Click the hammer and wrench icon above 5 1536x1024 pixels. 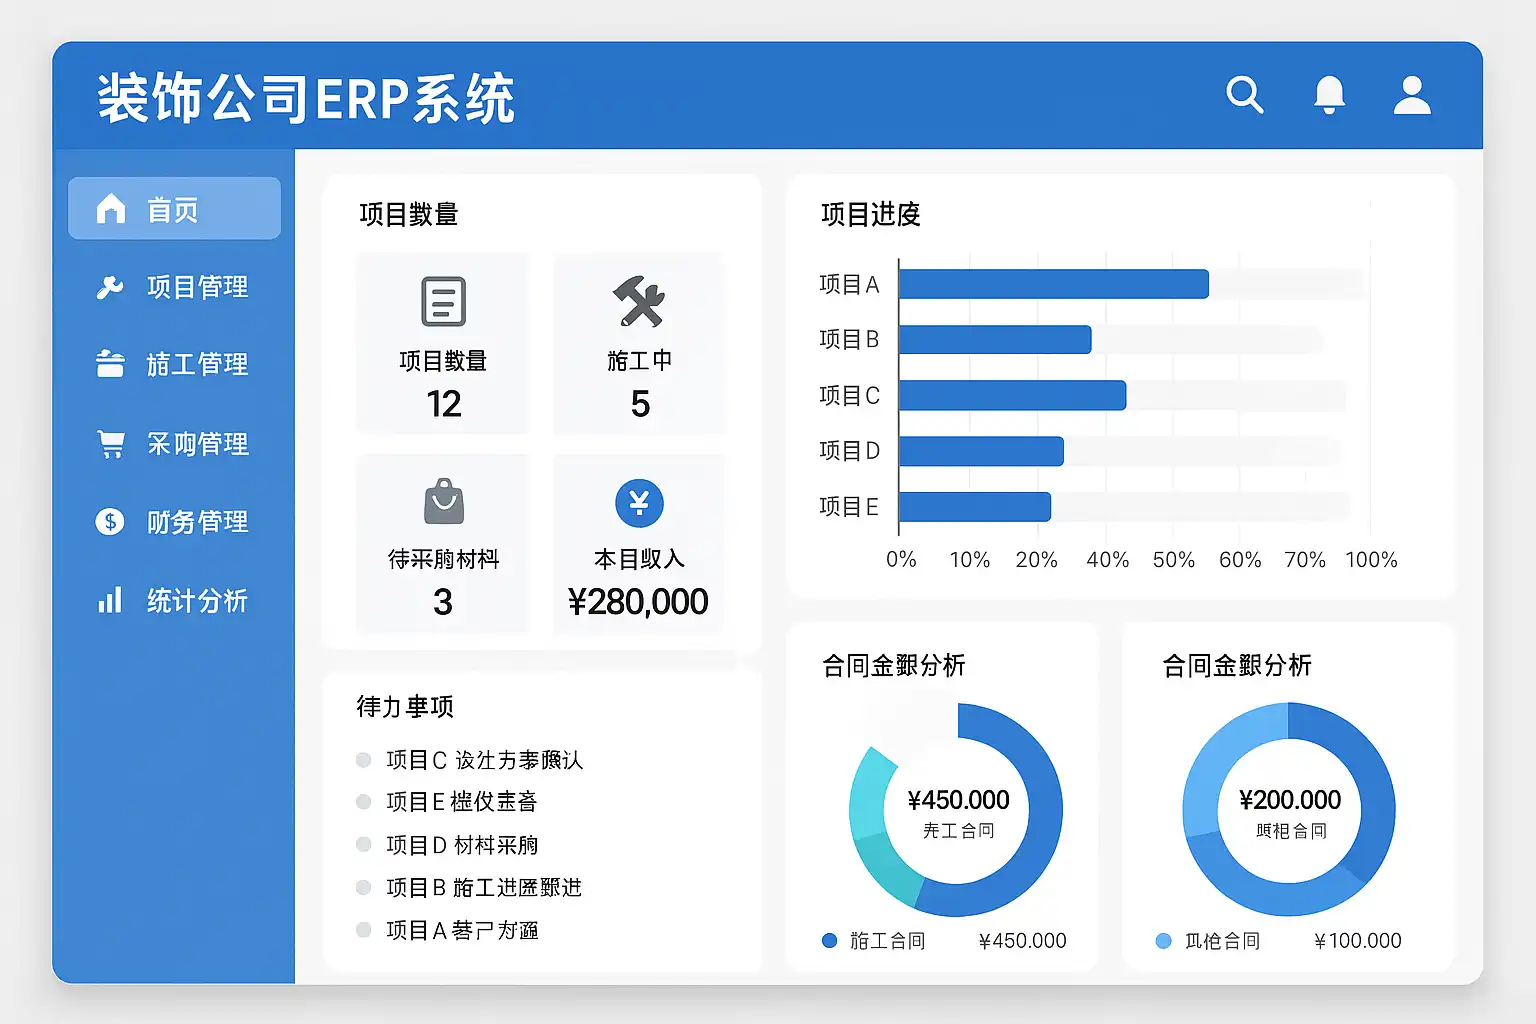[639, 301]
